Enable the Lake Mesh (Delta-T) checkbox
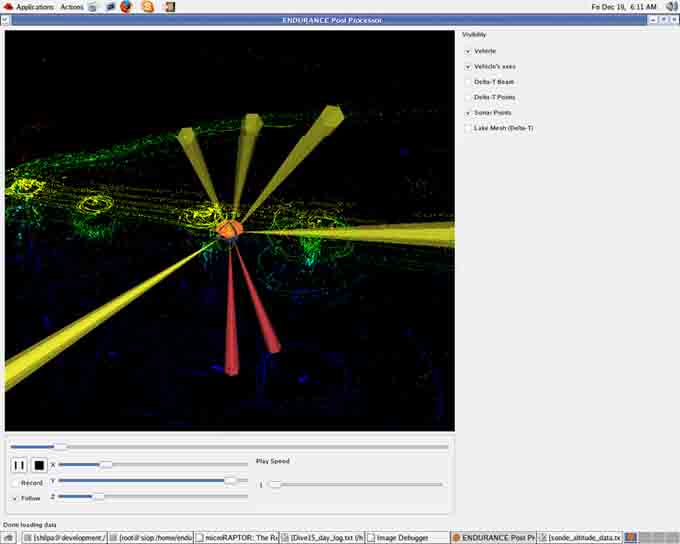The height and width of the screenshot is (544, 680). click(468, 128)
